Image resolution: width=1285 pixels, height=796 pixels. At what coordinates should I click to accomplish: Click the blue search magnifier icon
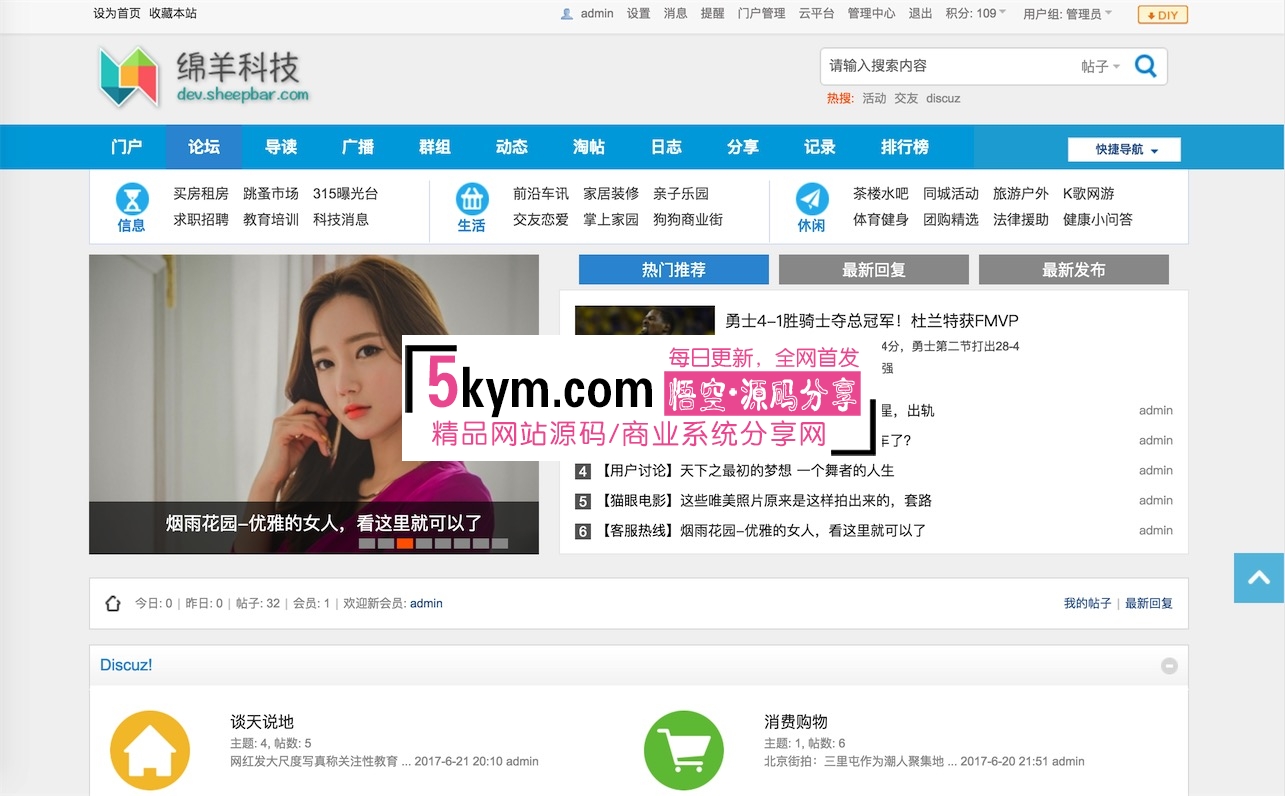pos(1145,67)
